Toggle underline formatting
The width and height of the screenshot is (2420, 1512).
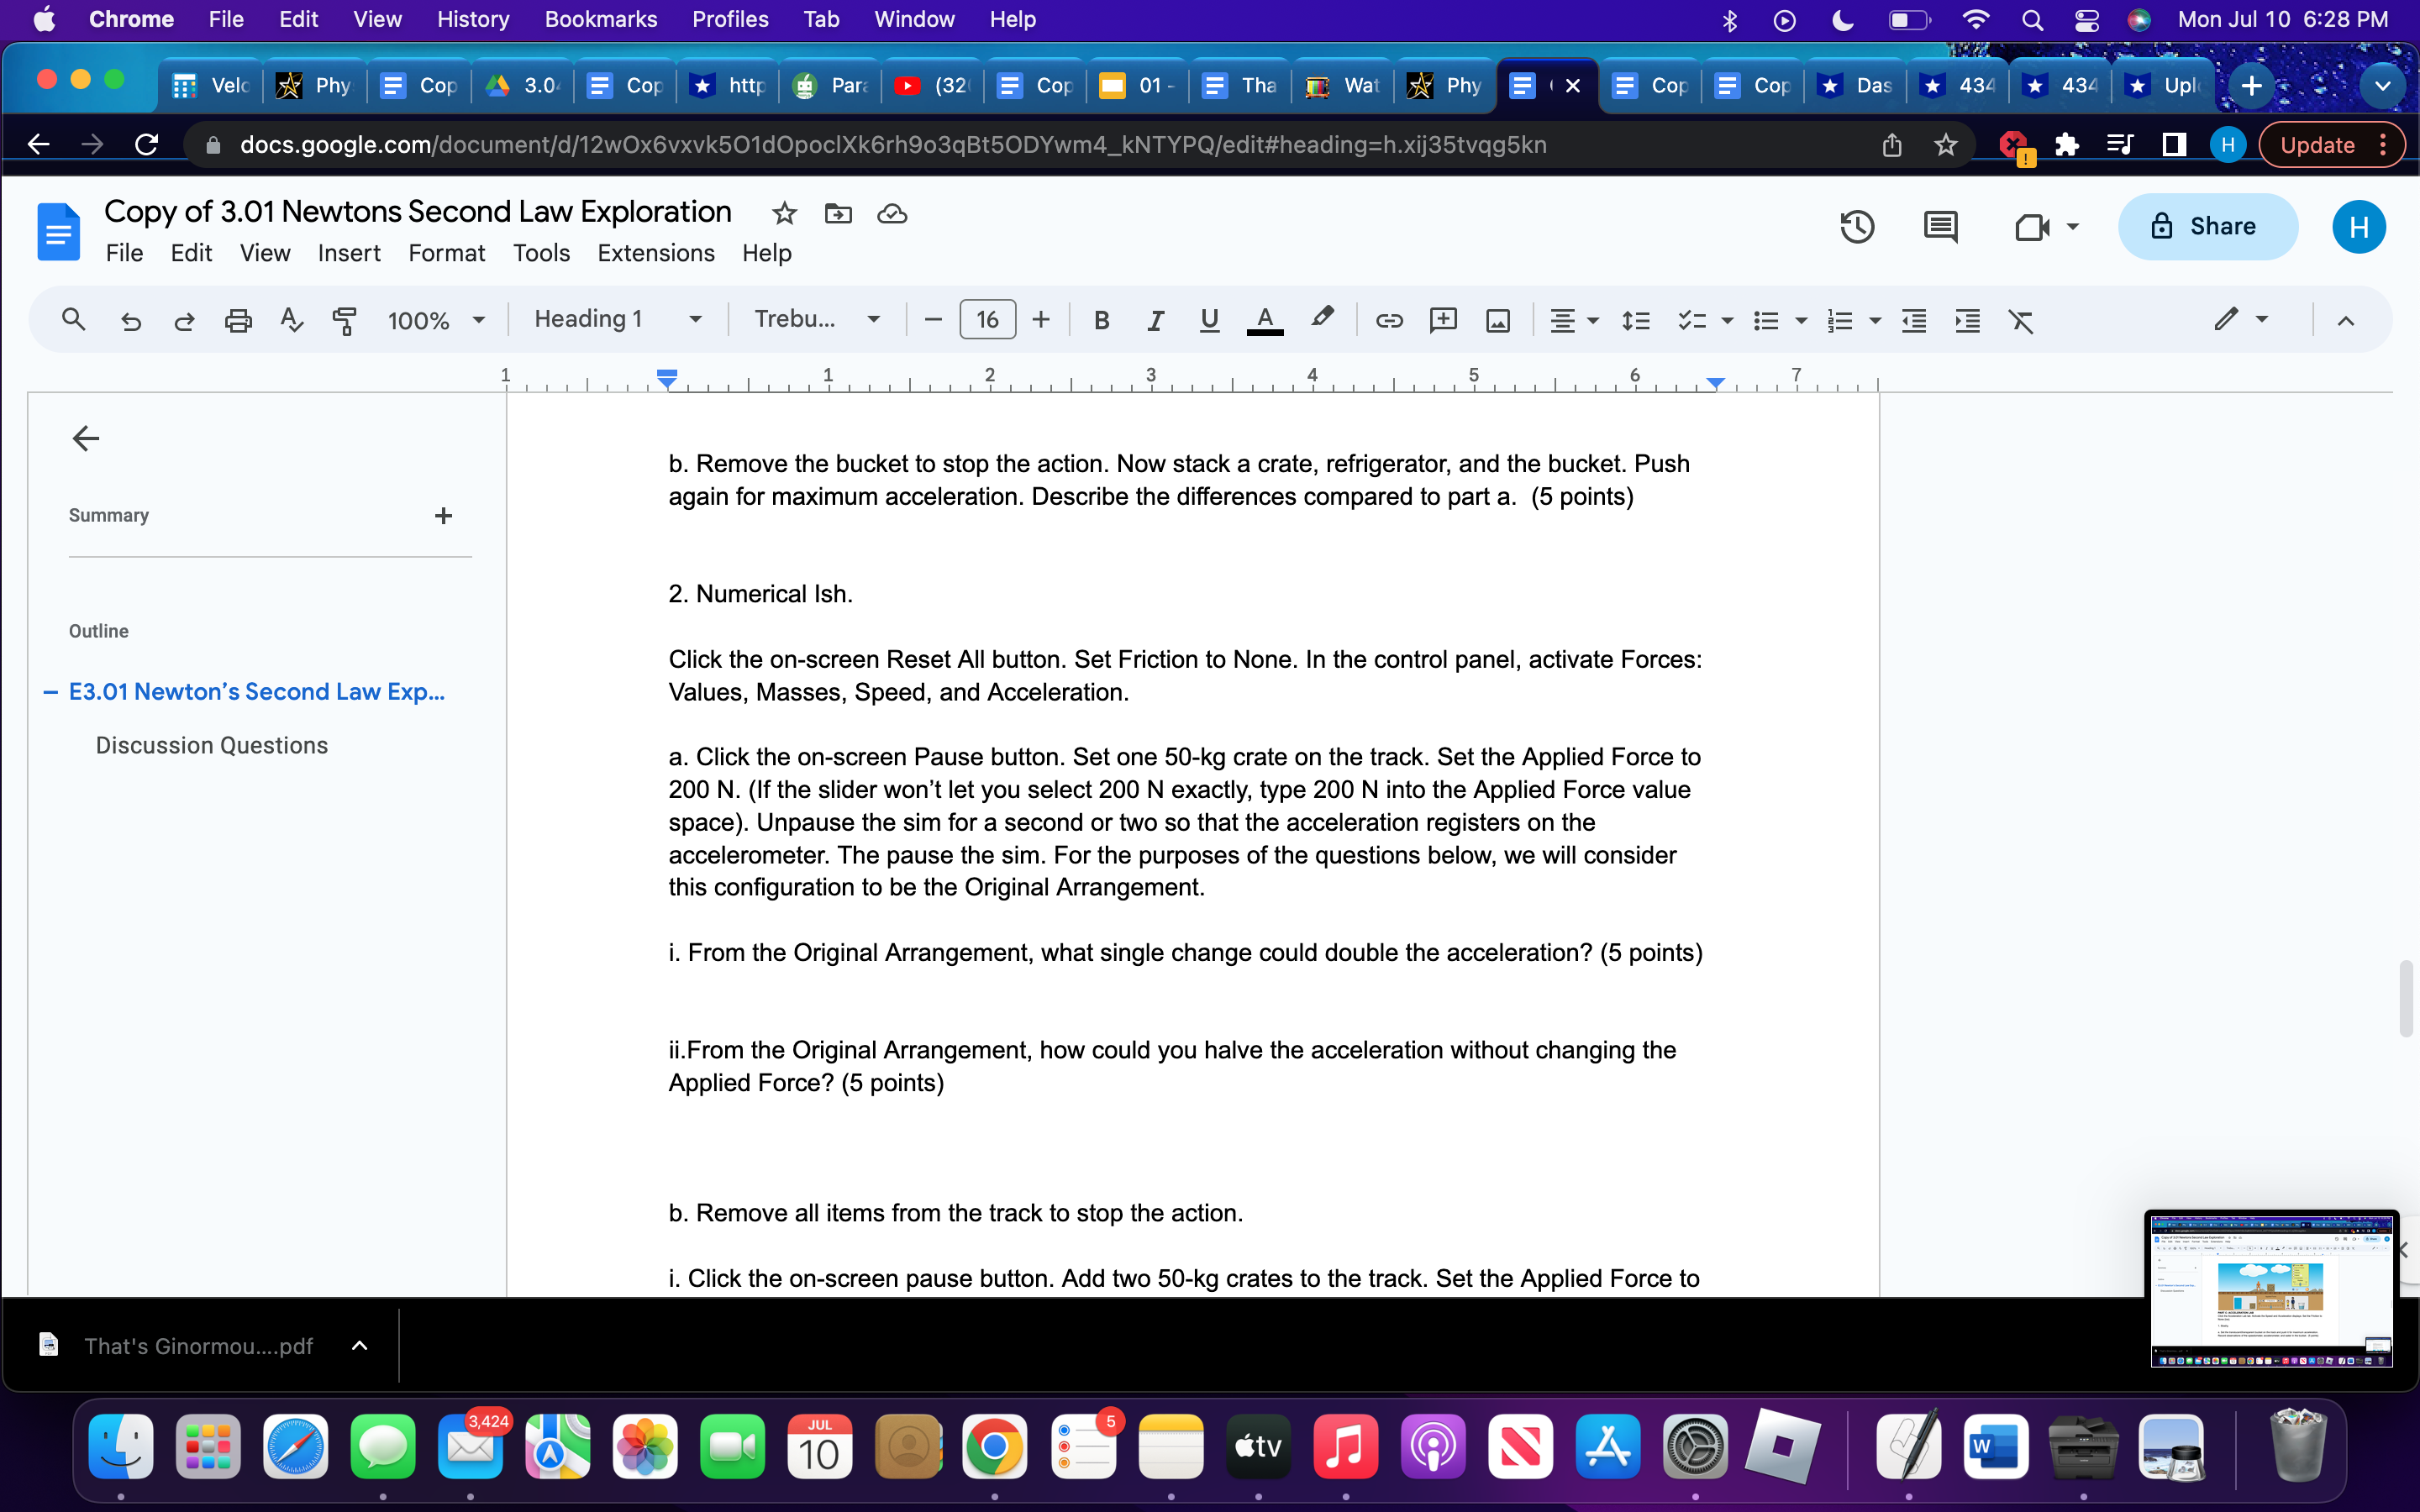tap(1209, 320)
